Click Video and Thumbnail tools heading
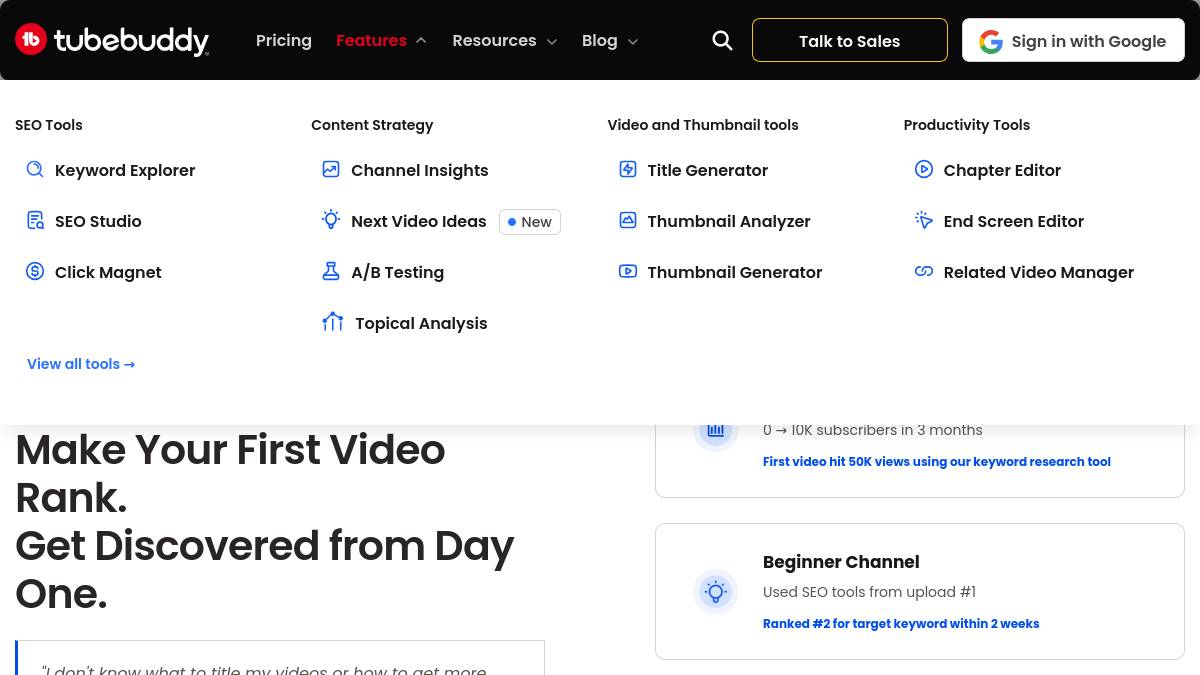Viewport: 1200px width, 675px height. 703,125
